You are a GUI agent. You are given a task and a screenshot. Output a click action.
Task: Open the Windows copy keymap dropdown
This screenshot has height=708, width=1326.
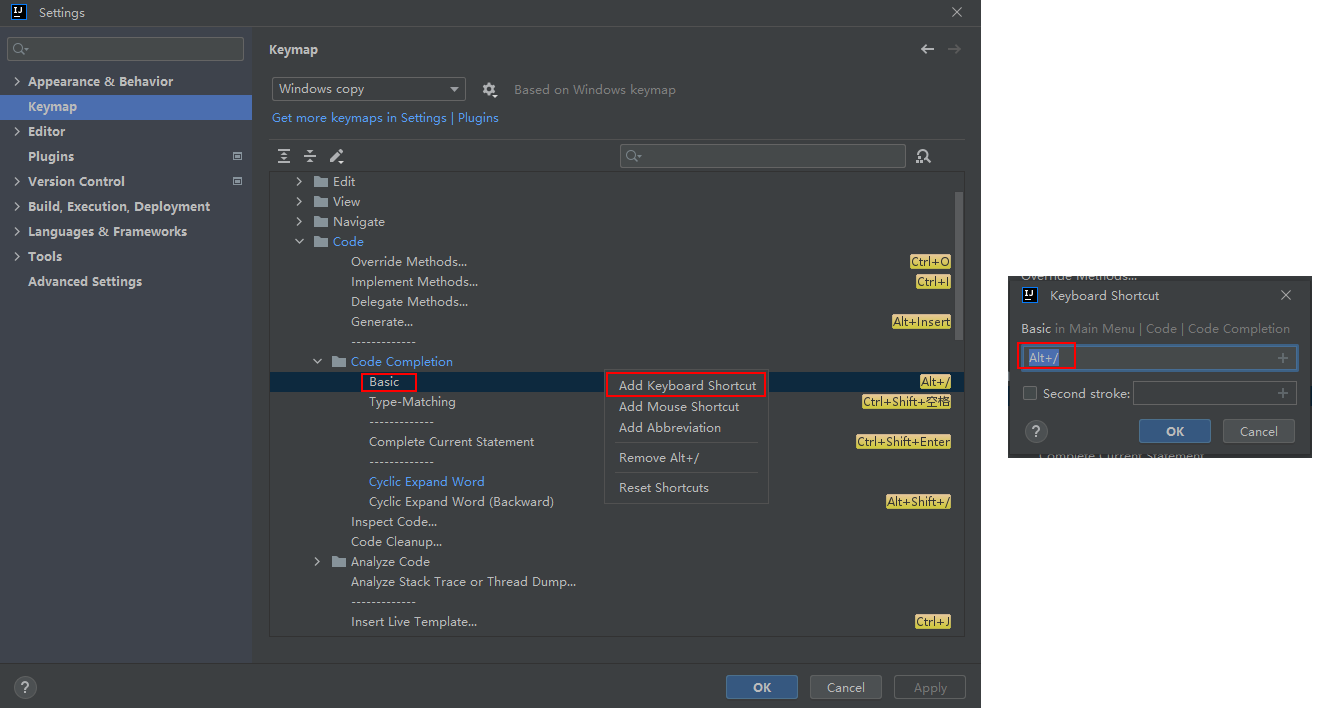tap(369, 89)
